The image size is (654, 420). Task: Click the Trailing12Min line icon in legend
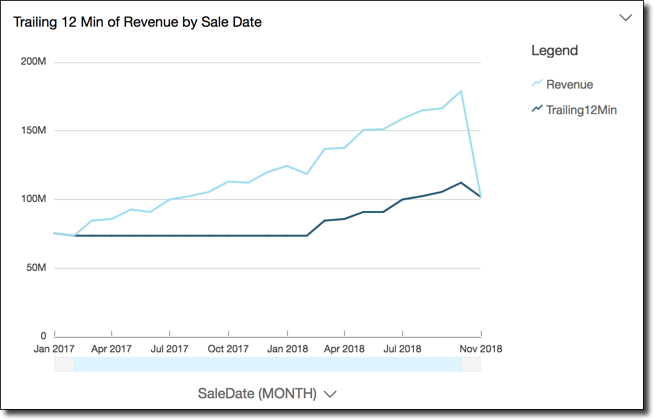pos(537,109)
